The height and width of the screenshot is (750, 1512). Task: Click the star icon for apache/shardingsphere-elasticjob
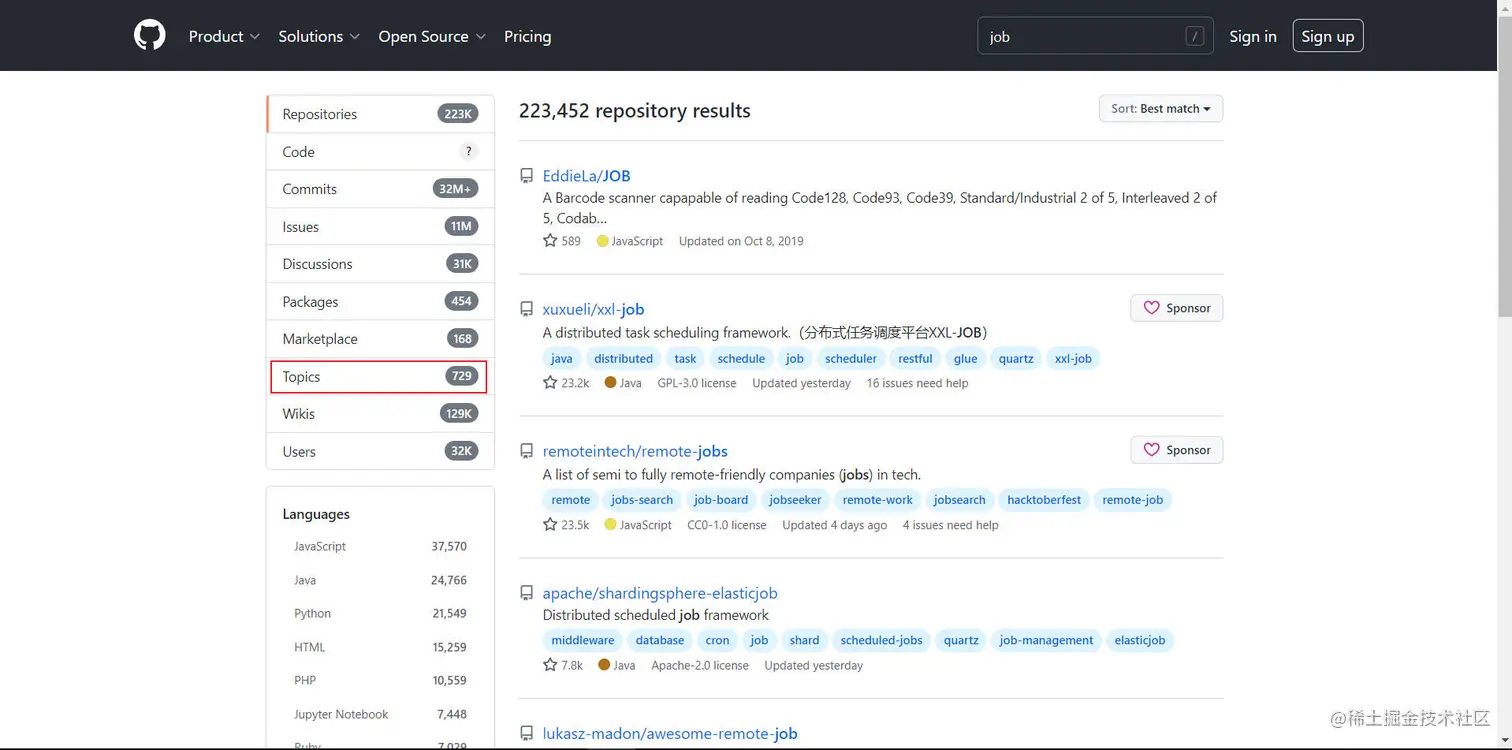550,665
